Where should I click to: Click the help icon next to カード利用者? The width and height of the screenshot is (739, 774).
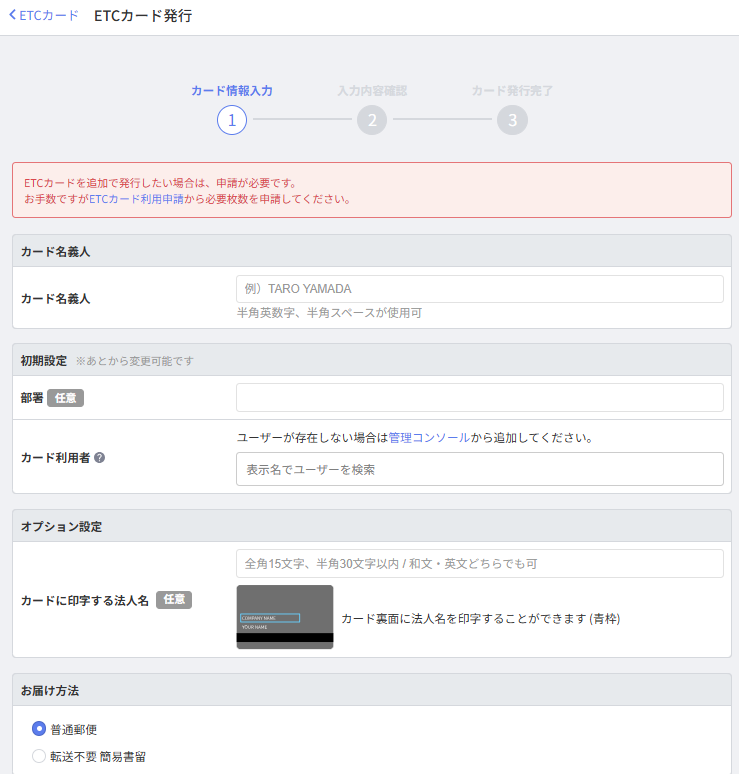pos(100,458)
